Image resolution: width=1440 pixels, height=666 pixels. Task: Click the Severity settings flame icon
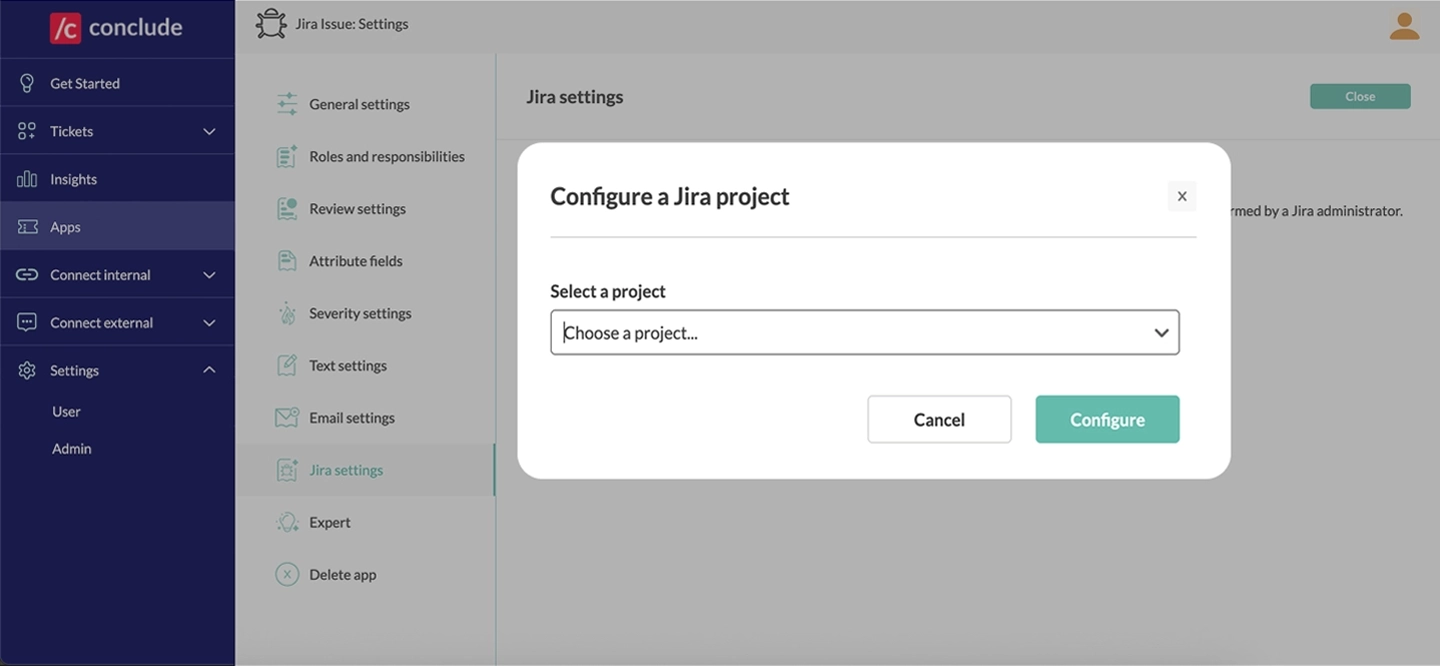(287, 313)
